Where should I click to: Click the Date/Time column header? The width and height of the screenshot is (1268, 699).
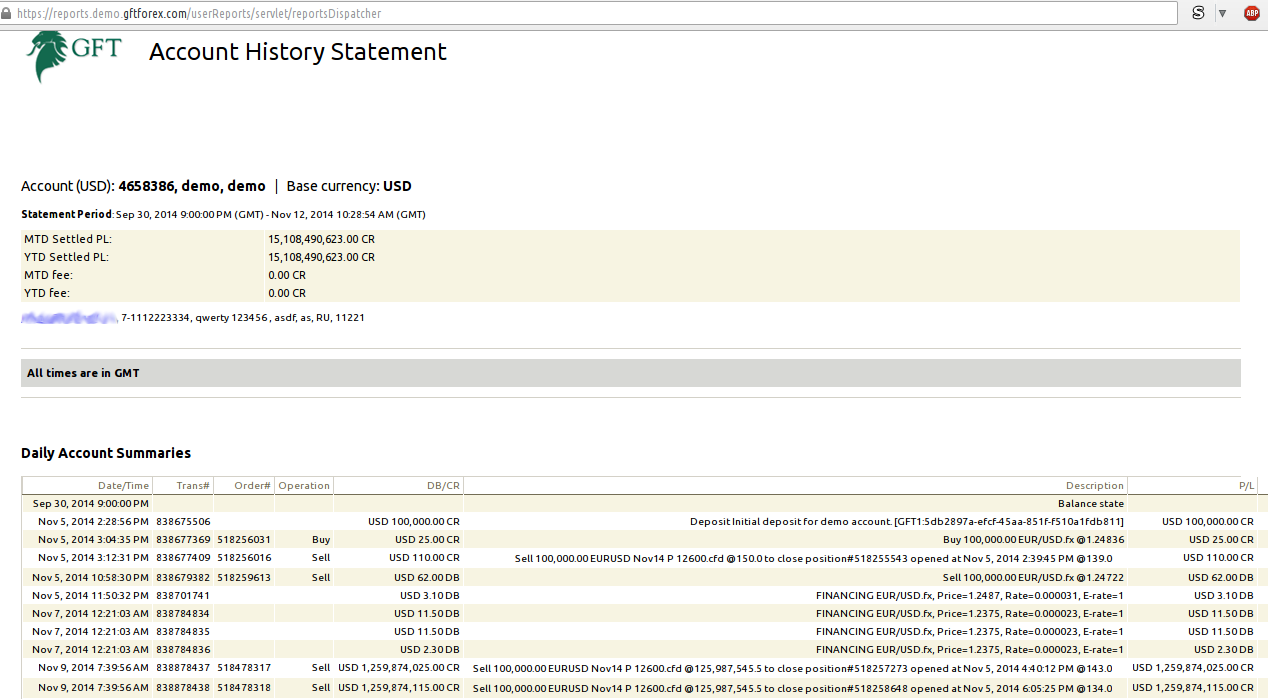click(x=123, y=486)
